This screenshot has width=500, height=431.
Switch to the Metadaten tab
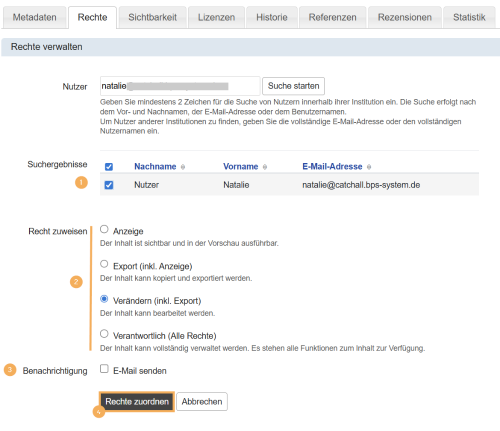click(x=35, y=17)
